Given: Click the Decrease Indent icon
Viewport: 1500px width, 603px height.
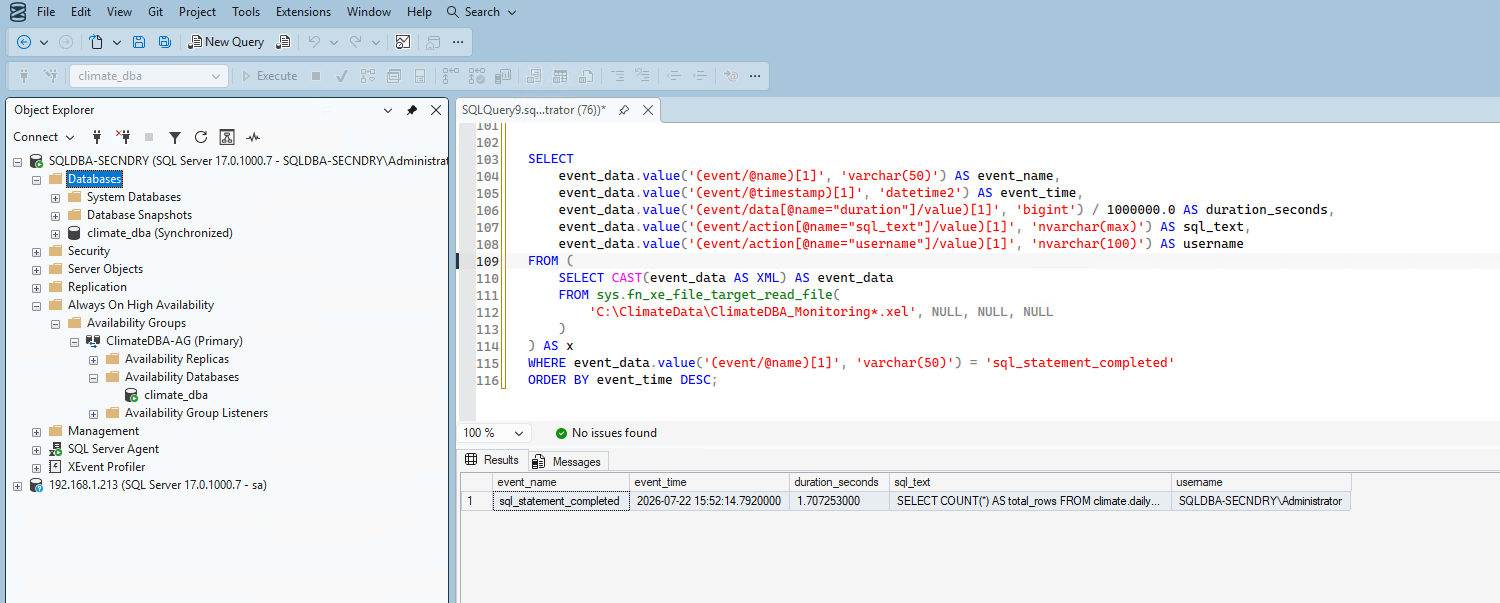Looking at the screenshot, I should (x=674, y=76).
